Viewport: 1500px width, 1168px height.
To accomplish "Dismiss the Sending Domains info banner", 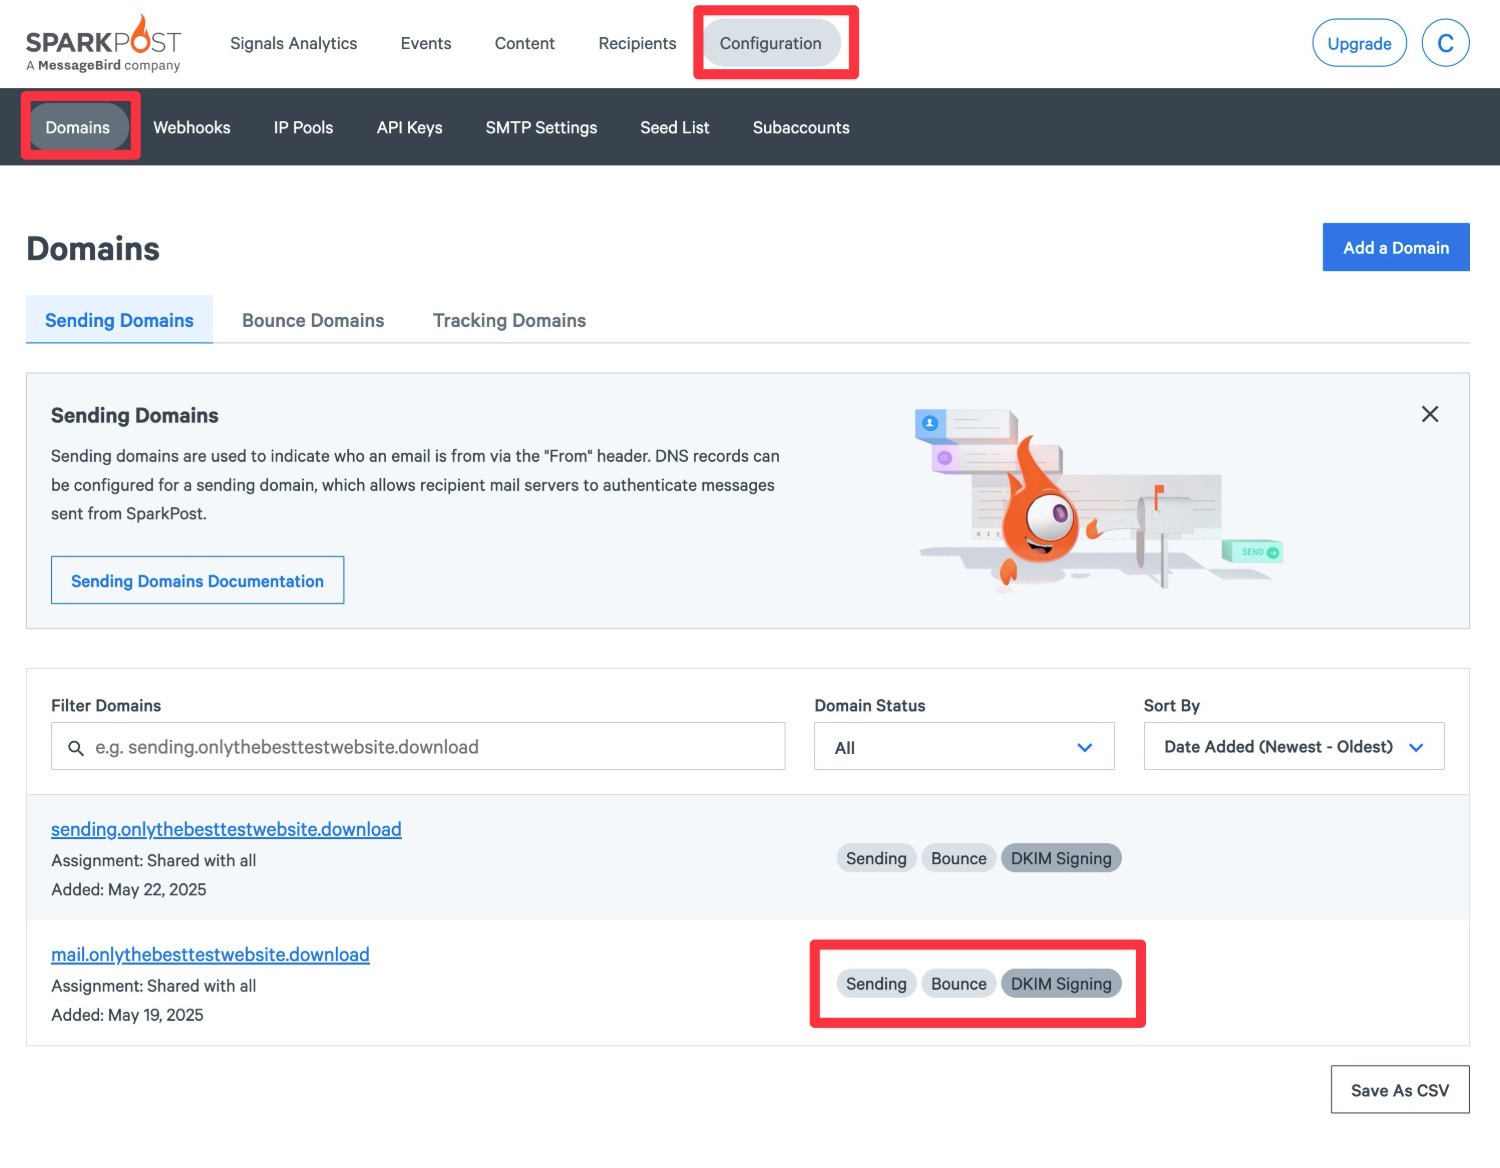I will pos(1430,414).
